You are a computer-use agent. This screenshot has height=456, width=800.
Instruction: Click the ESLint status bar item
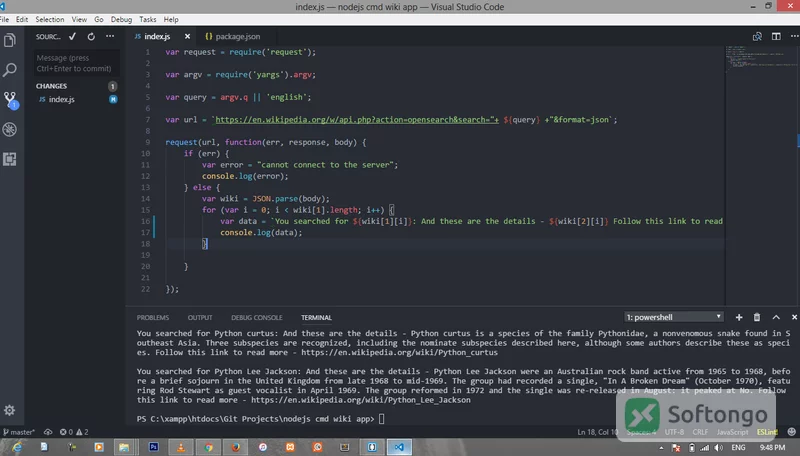point(767,432)
